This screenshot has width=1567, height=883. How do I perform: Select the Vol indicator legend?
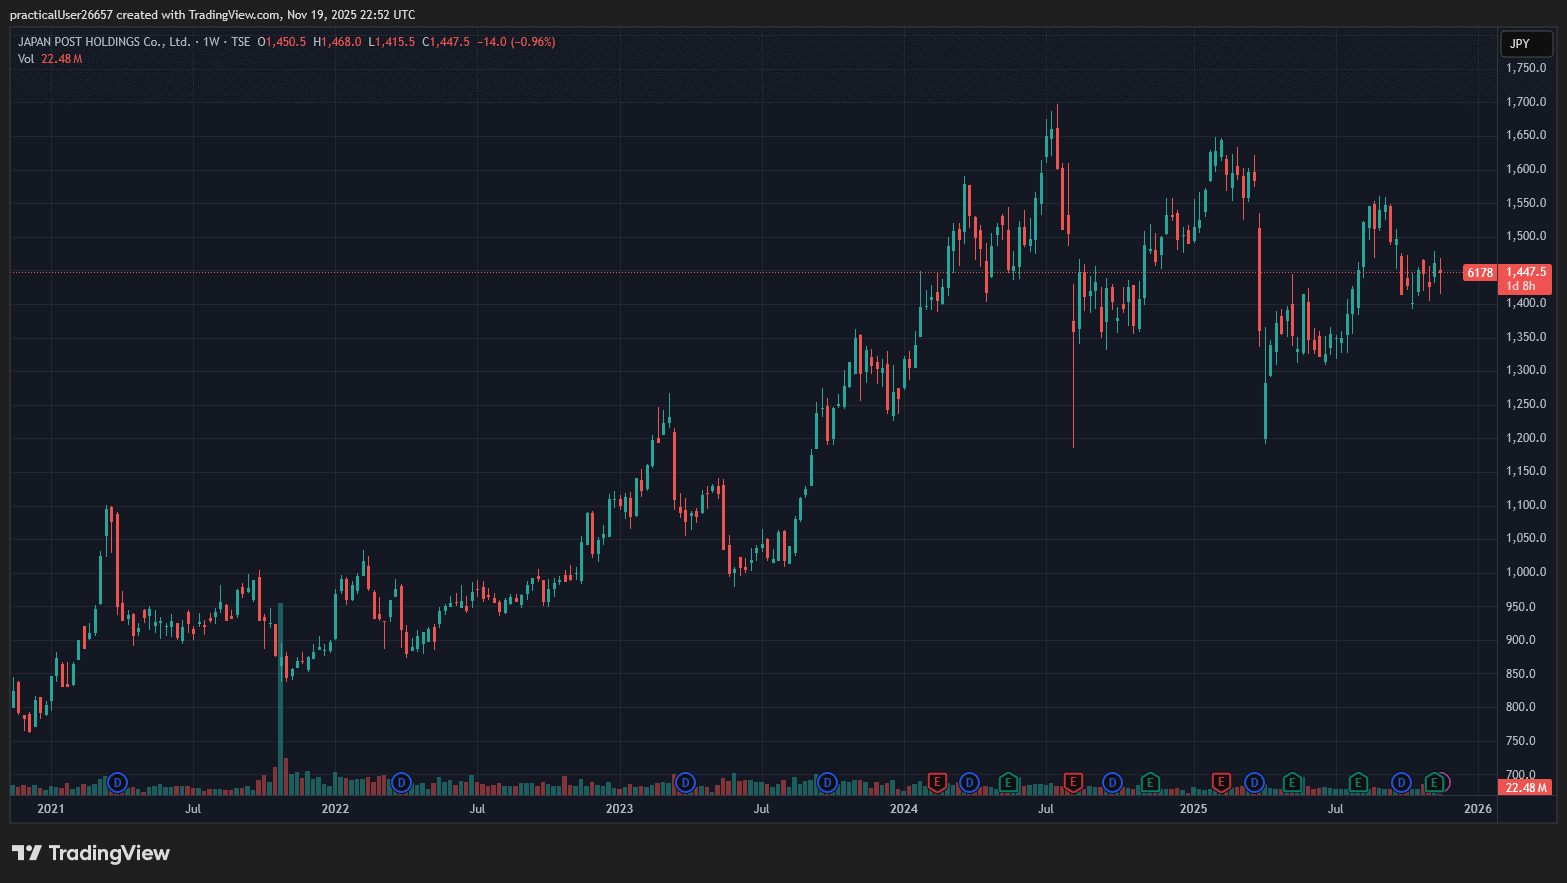[26, 59]
